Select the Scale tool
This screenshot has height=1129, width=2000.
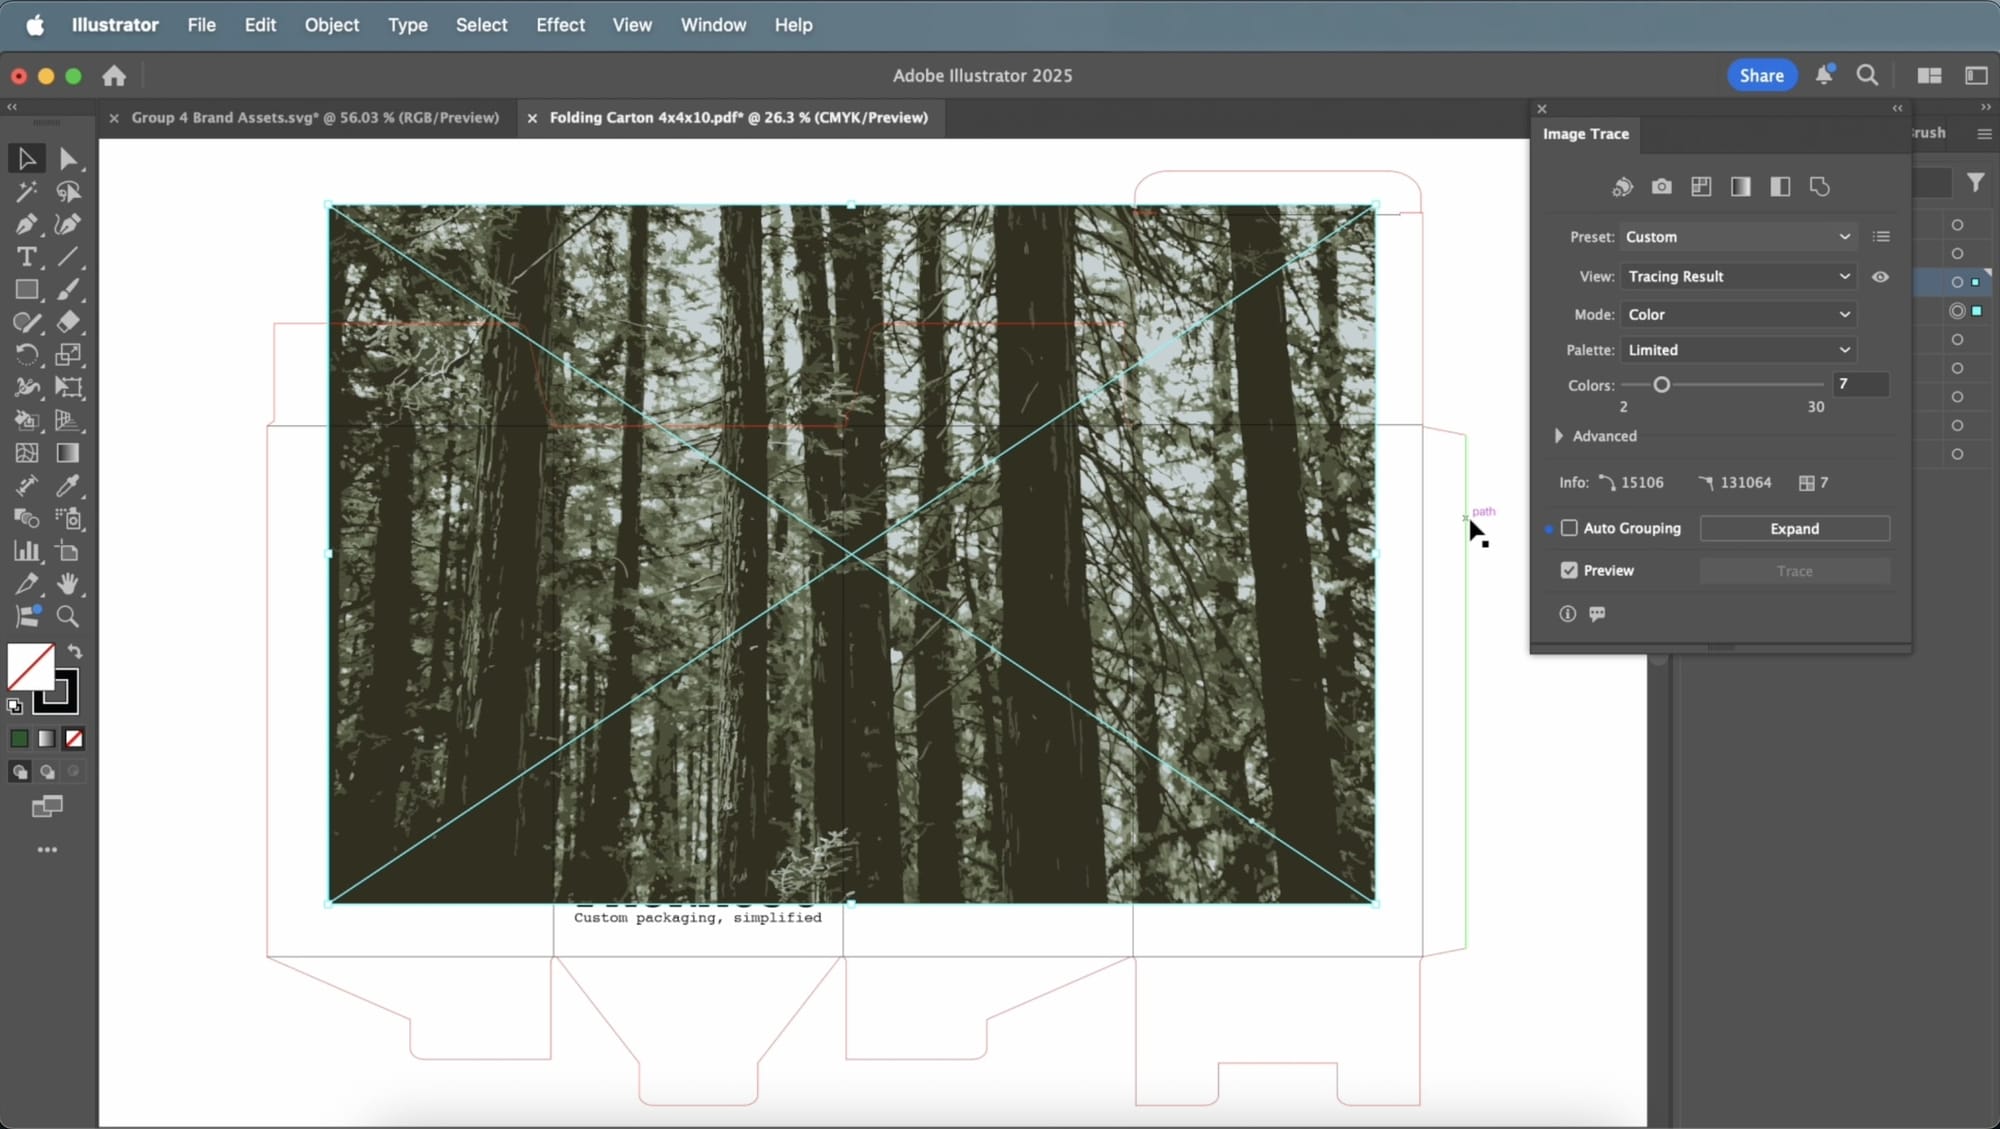68,355
